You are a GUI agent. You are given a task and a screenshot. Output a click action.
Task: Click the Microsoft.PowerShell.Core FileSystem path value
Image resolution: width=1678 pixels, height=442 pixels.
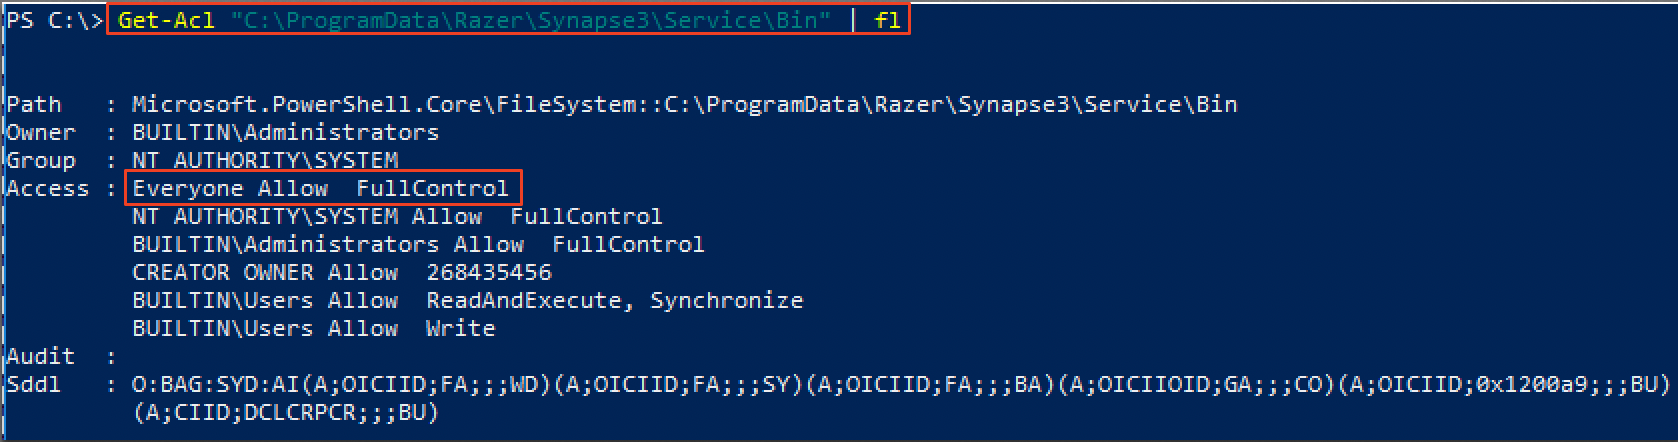pyautogui.click(x=684, y=105)
